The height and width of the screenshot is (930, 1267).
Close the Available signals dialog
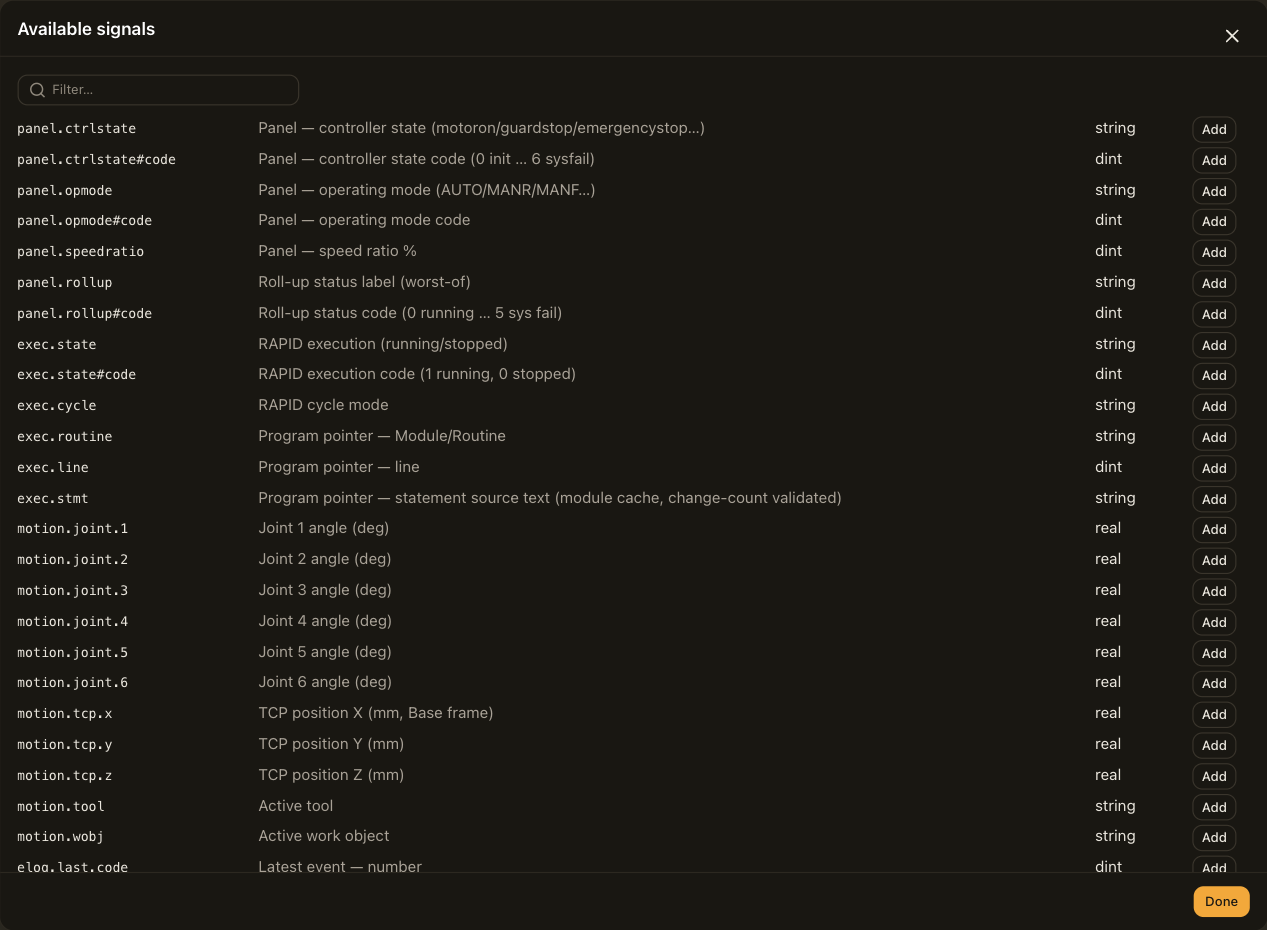1232,36
